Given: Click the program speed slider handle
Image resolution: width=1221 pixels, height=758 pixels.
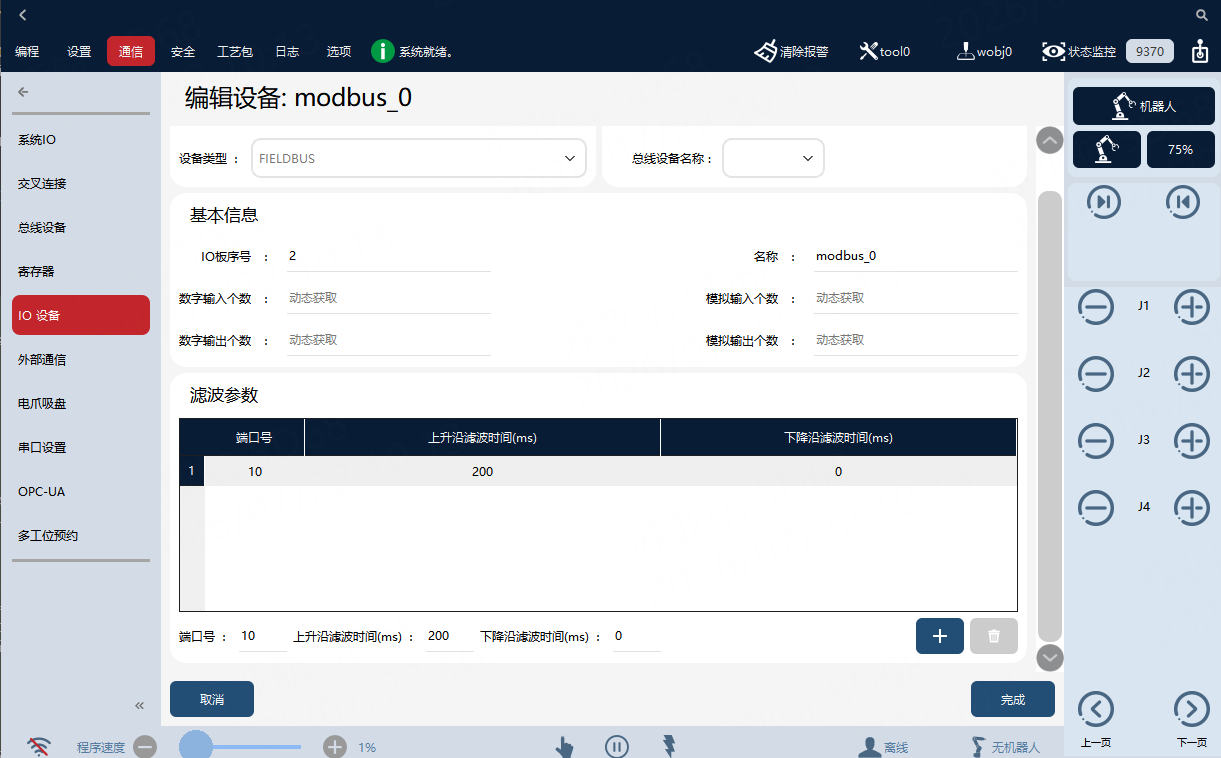Looking at the screenshot, I should click(x=196, y=746).
